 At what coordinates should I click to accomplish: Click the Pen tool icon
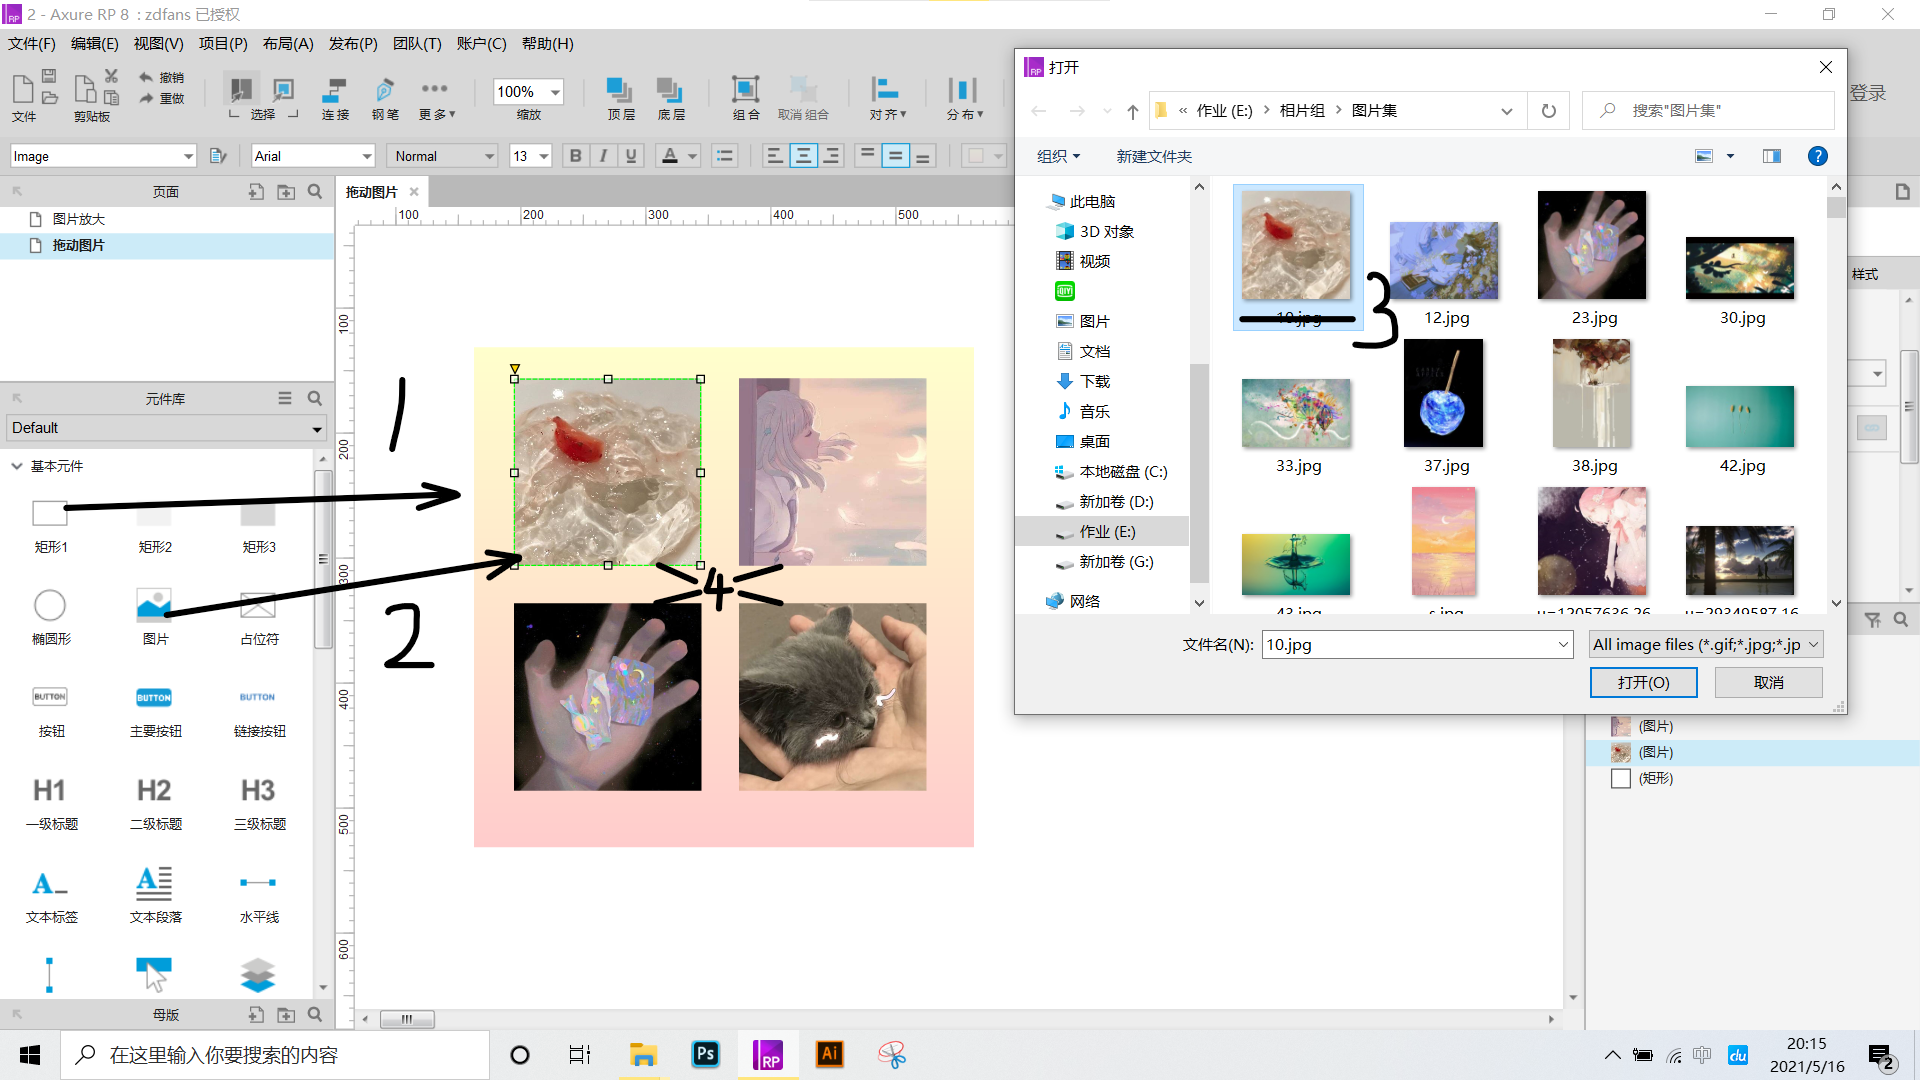[384, 91]
